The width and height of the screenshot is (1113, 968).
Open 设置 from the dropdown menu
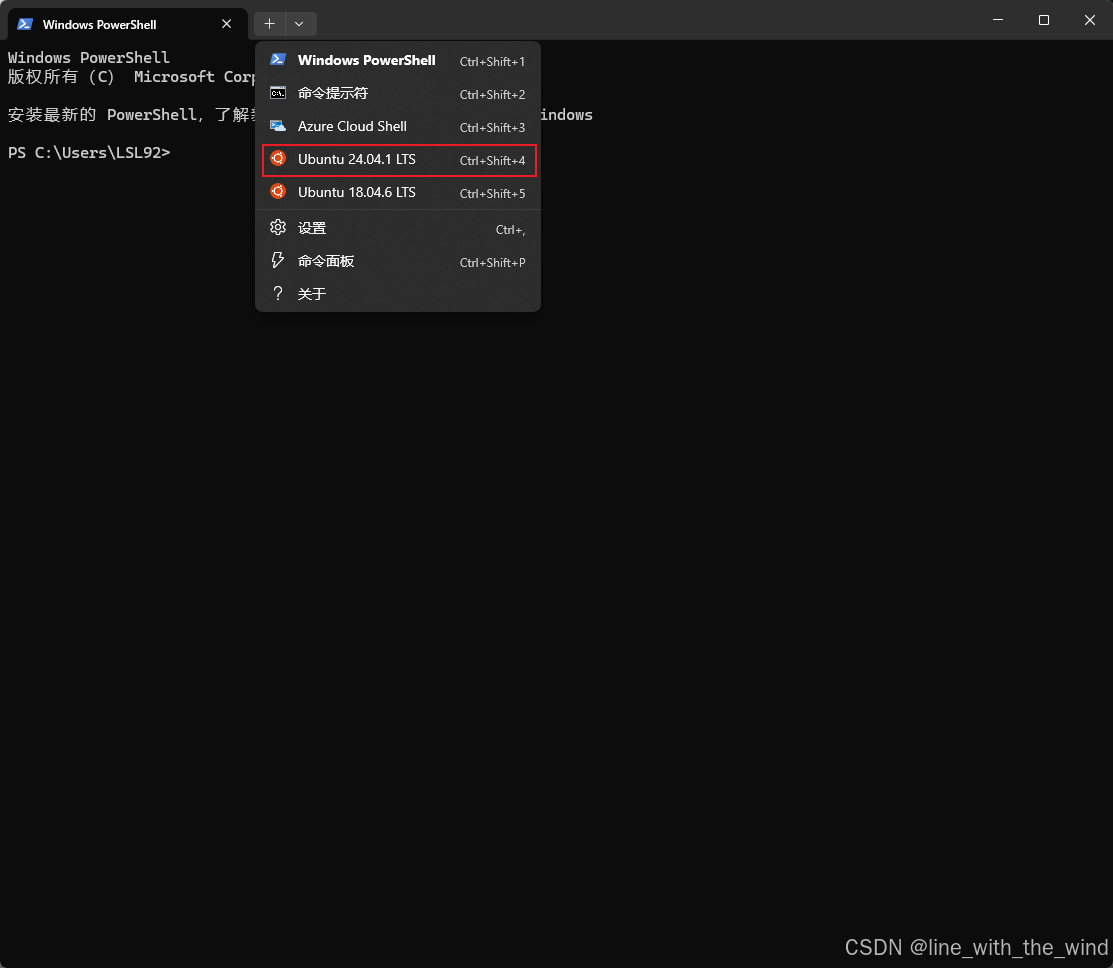pyautogui.click(x=398, y=228)
